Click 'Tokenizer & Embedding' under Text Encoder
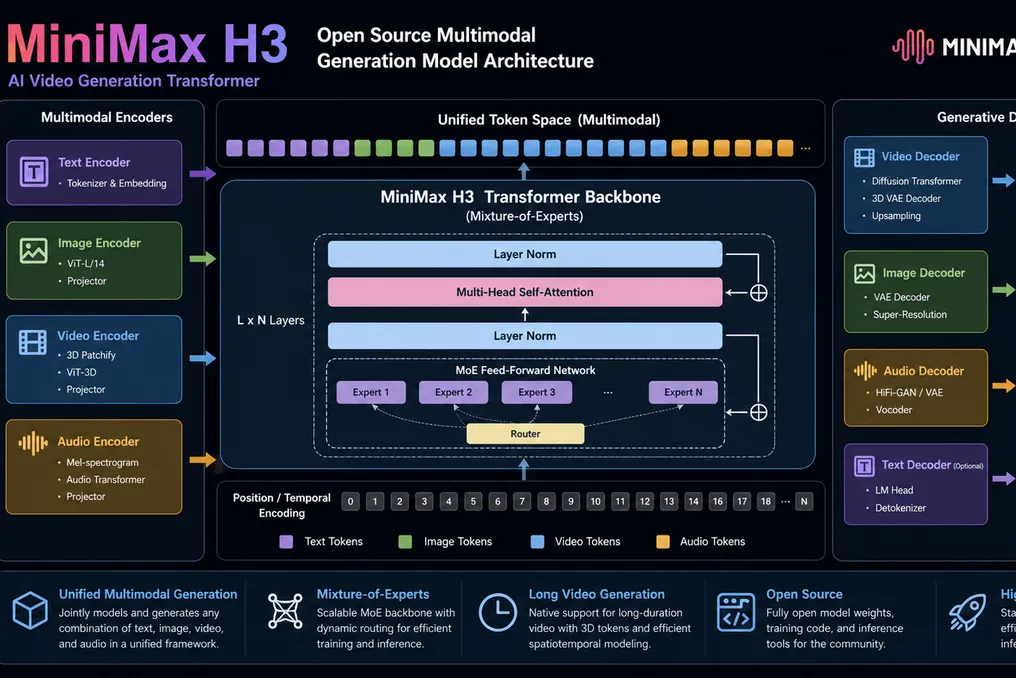This screenshot has height=678, width=1016. (117, 183)
